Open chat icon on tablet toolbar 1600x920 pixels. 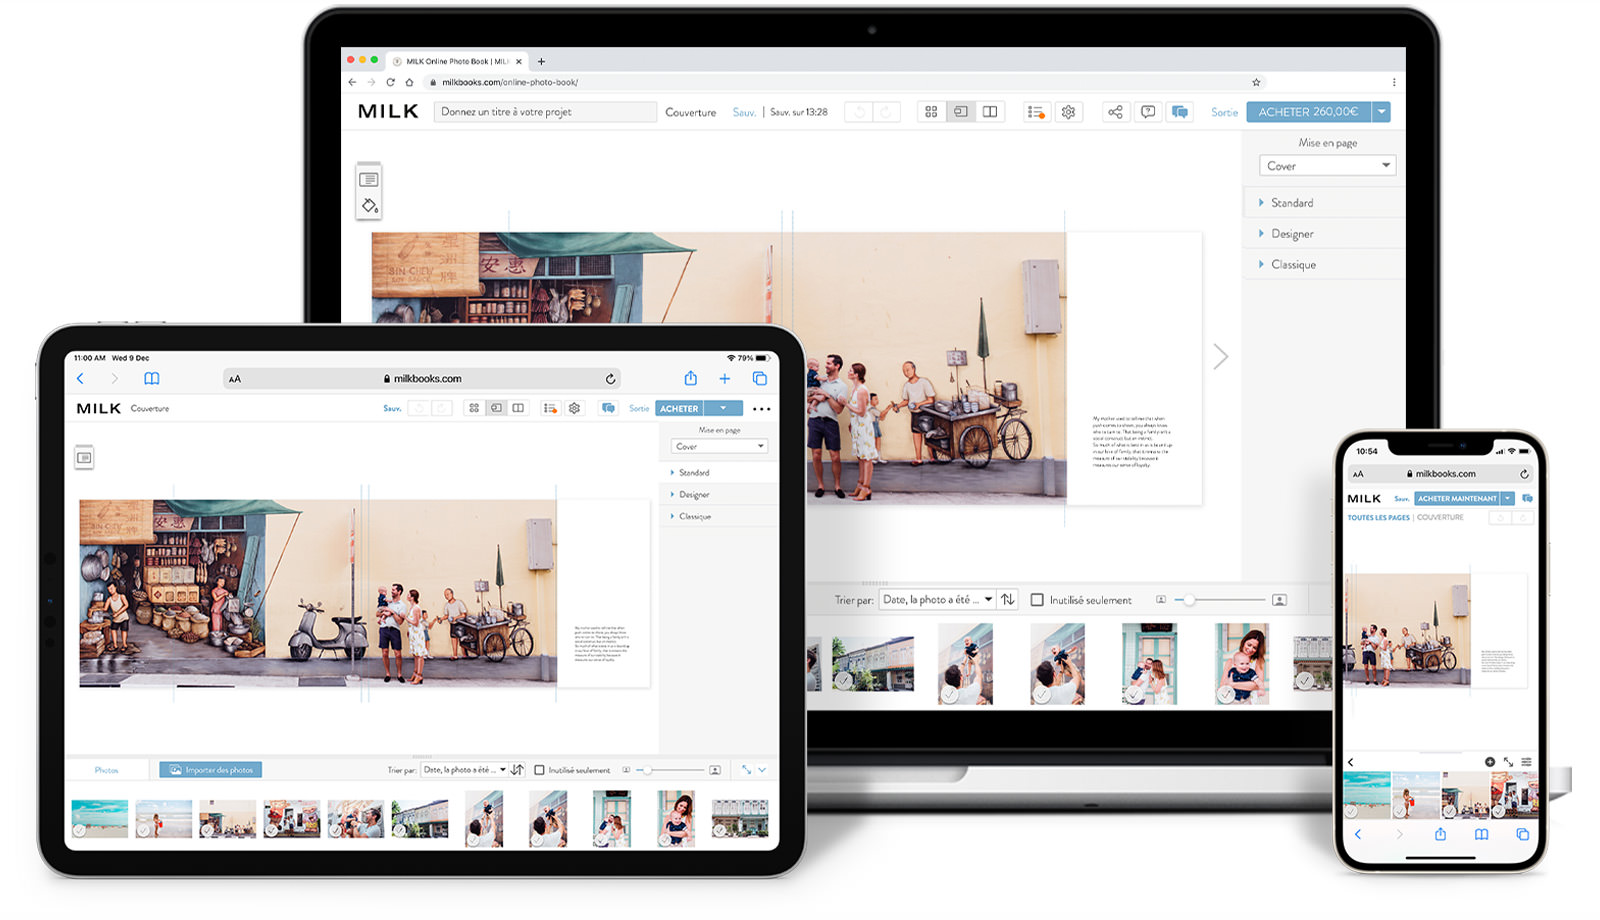pos(608,408)
